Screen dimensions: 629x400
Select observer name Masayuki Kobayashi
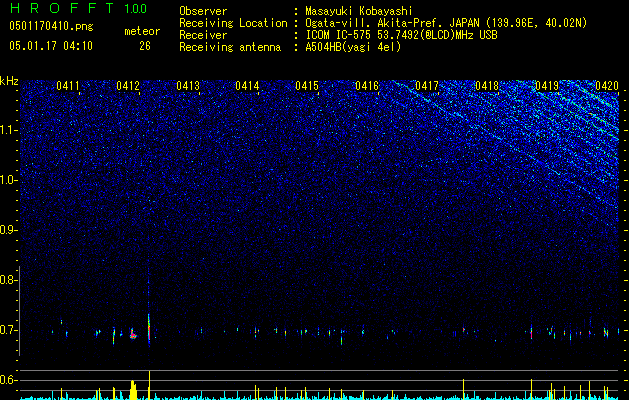[359, 11]
